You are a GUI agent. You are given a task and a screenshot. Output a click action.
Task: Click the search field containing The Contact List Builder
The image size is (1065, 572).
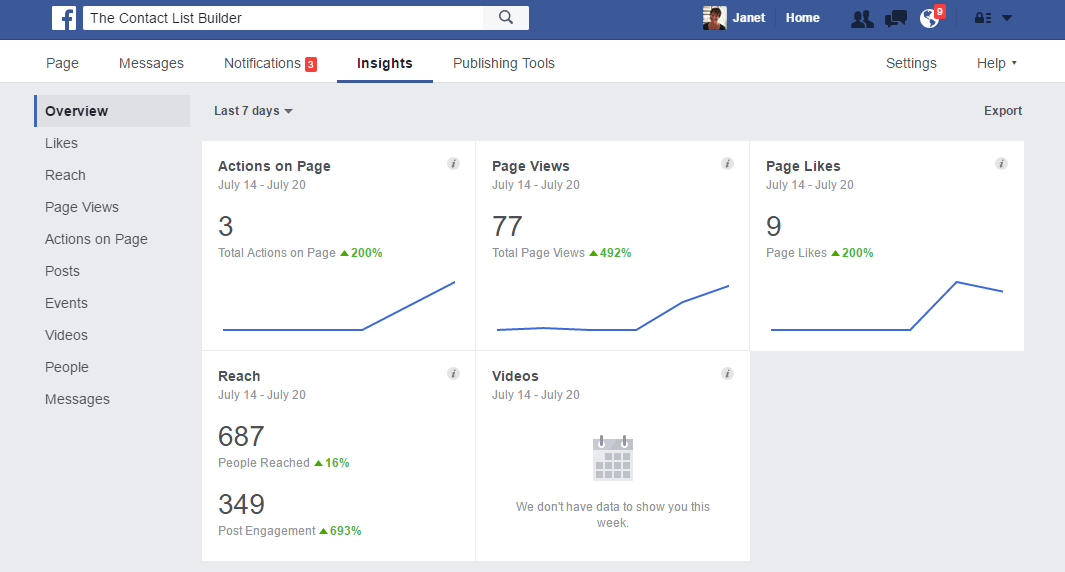[283, 18]
